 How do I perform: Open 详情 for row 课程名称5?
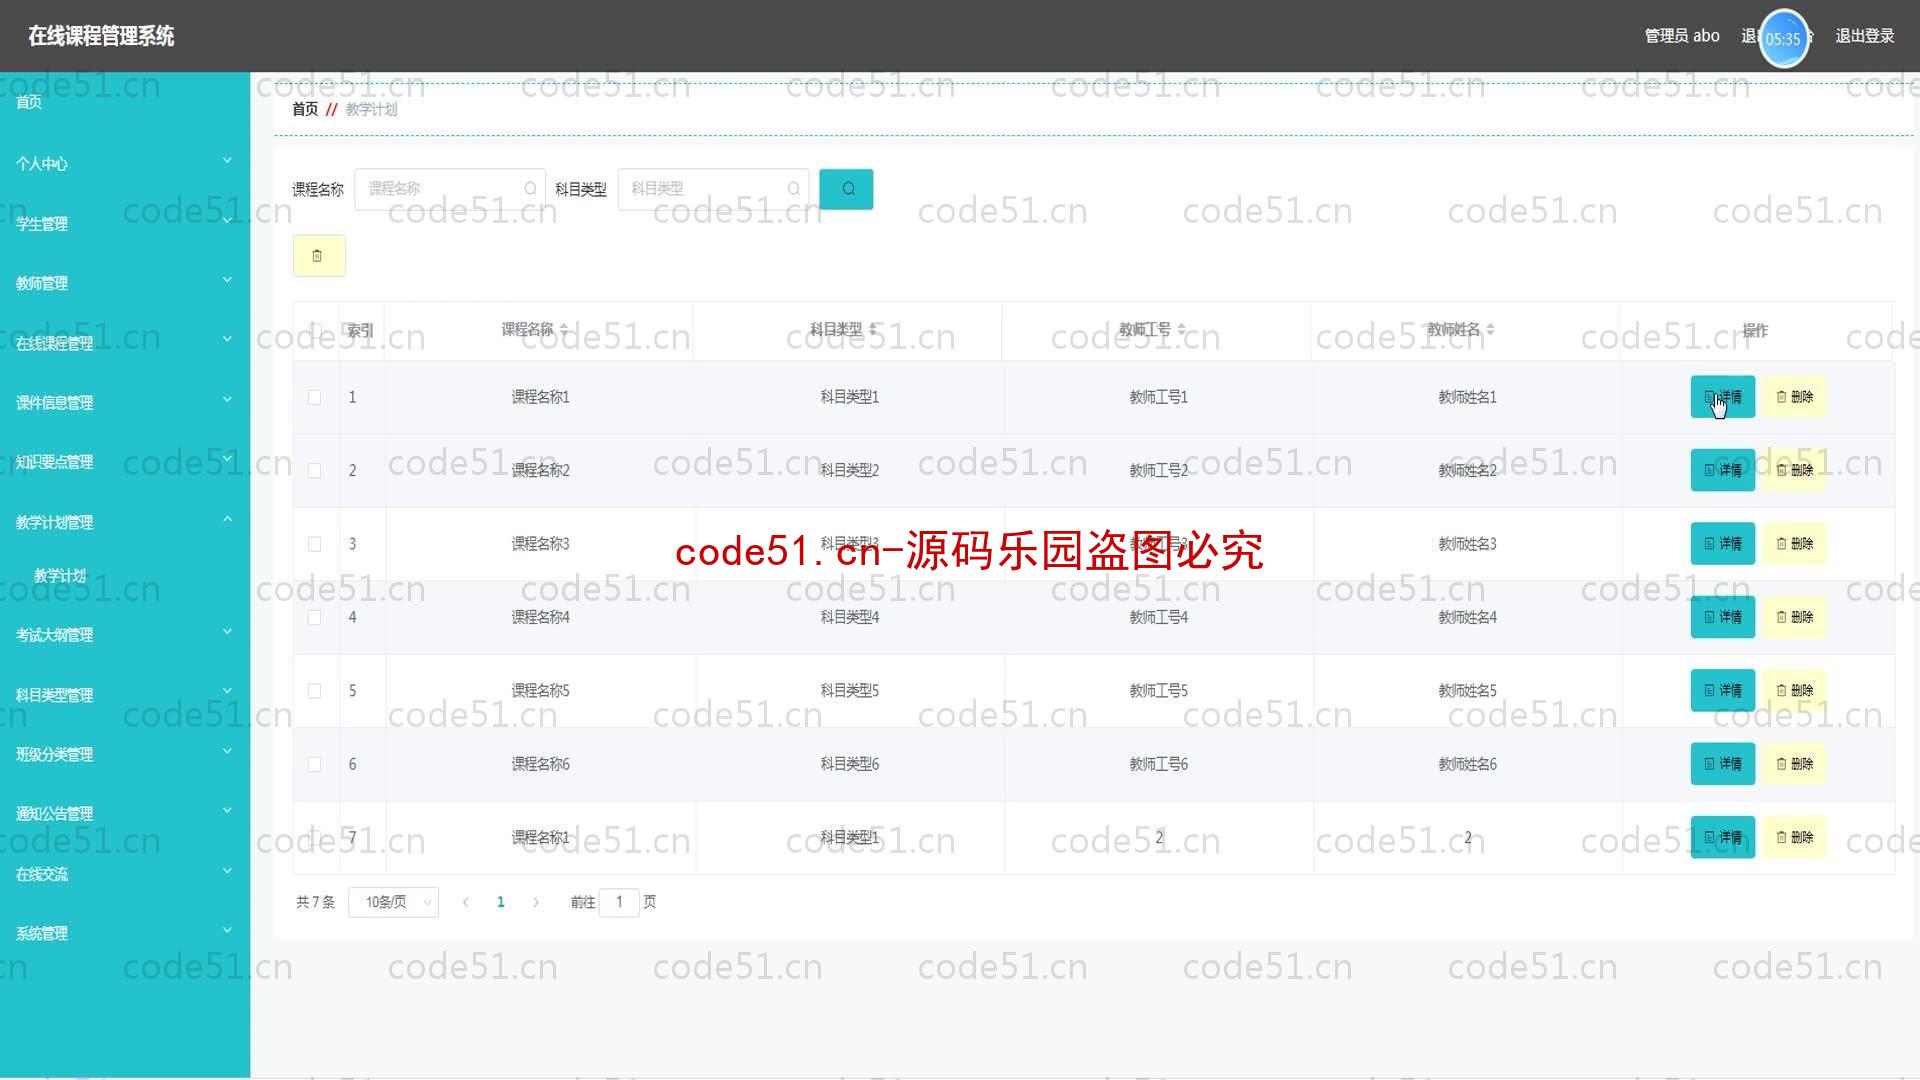click(1722, 691)
